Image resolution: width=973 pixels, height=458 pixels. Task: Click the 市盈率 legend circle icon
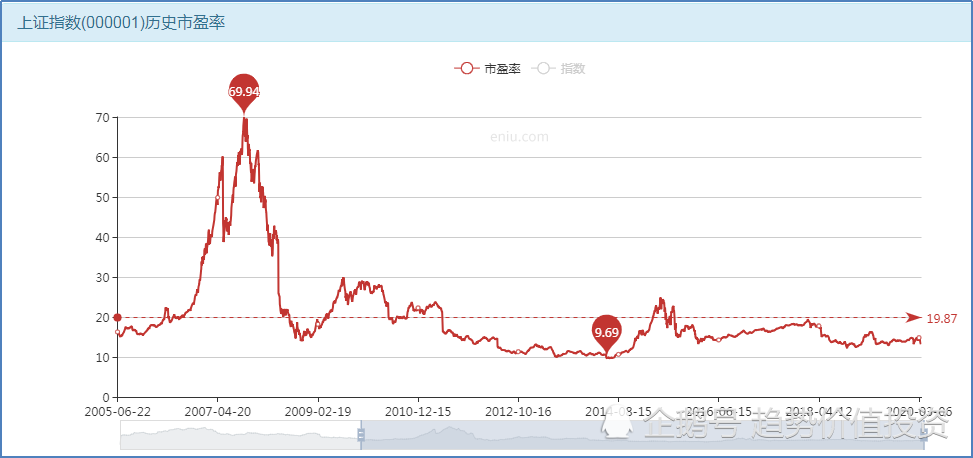coord(467,68)
